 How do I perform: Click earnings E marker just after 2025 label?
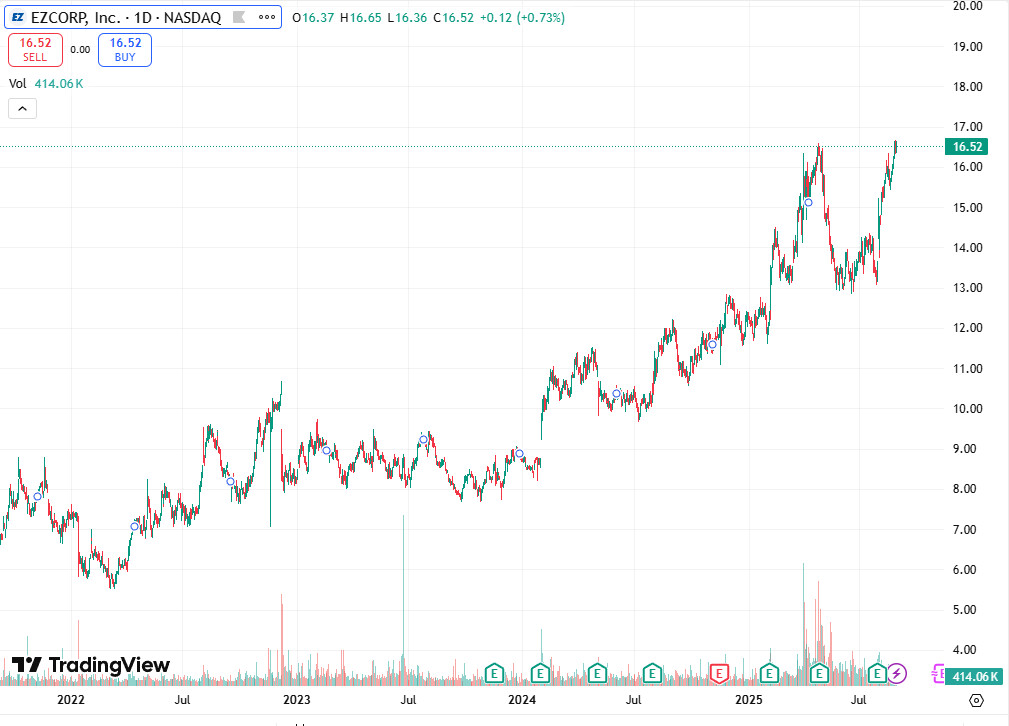click(769, 674)
